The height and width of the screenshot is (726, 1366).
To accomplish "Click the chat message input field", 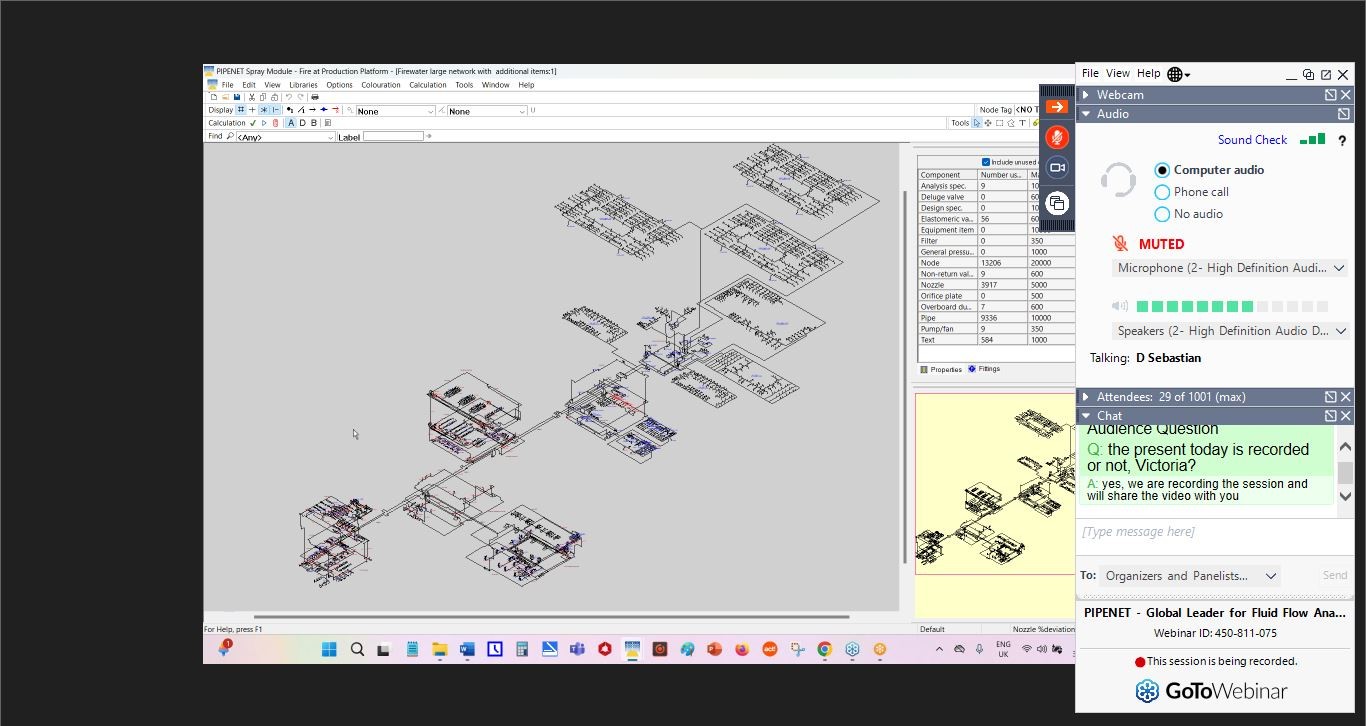I will 1215,537.
